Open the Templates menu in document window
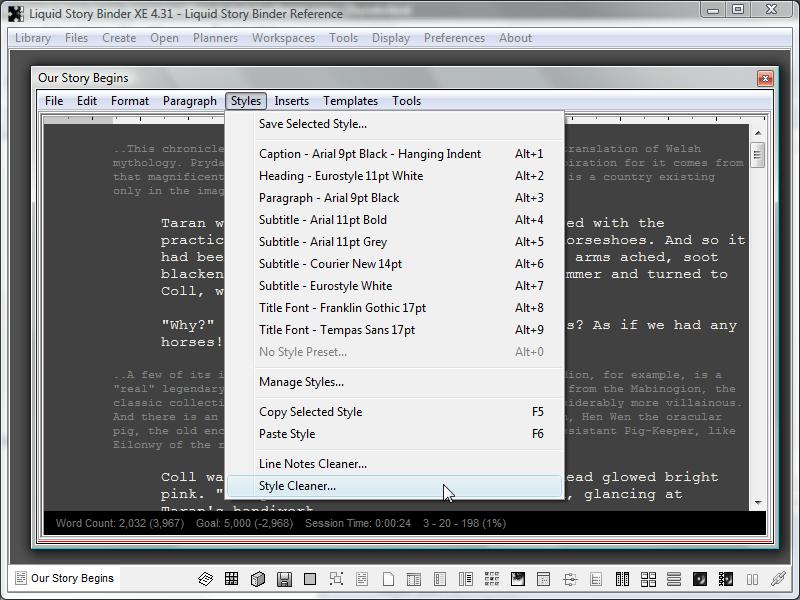This screenshot has width=800, height=600. tap(350, 101)
